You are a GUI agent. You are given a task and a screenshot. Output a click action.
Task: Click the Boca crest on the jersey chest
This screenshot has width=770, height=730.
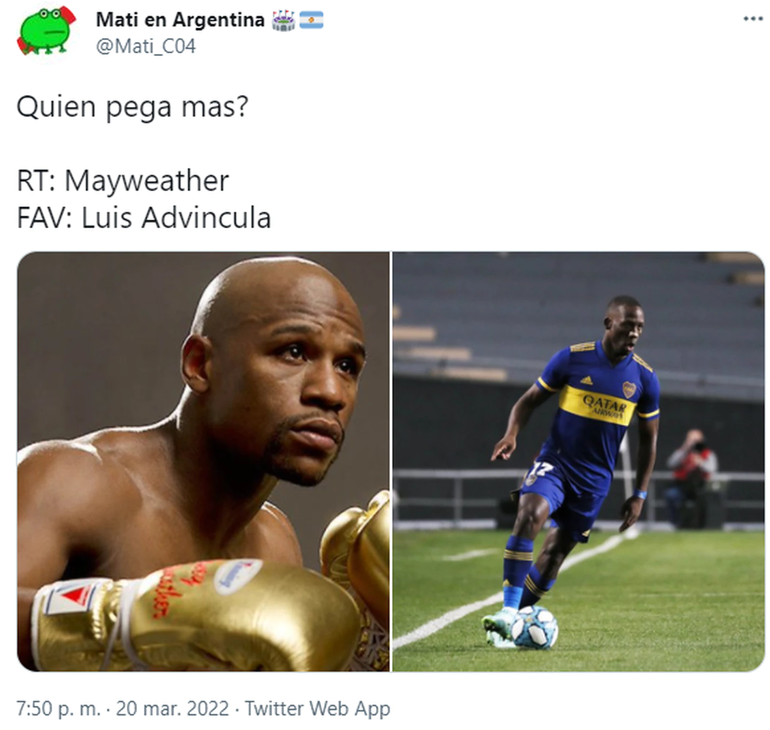[x=629, y=389]
